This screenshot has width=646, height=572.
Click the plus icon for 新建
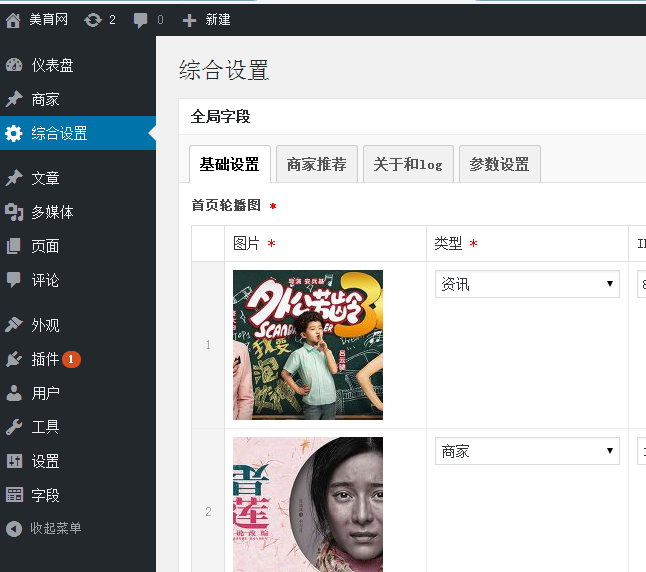(189, 20)
